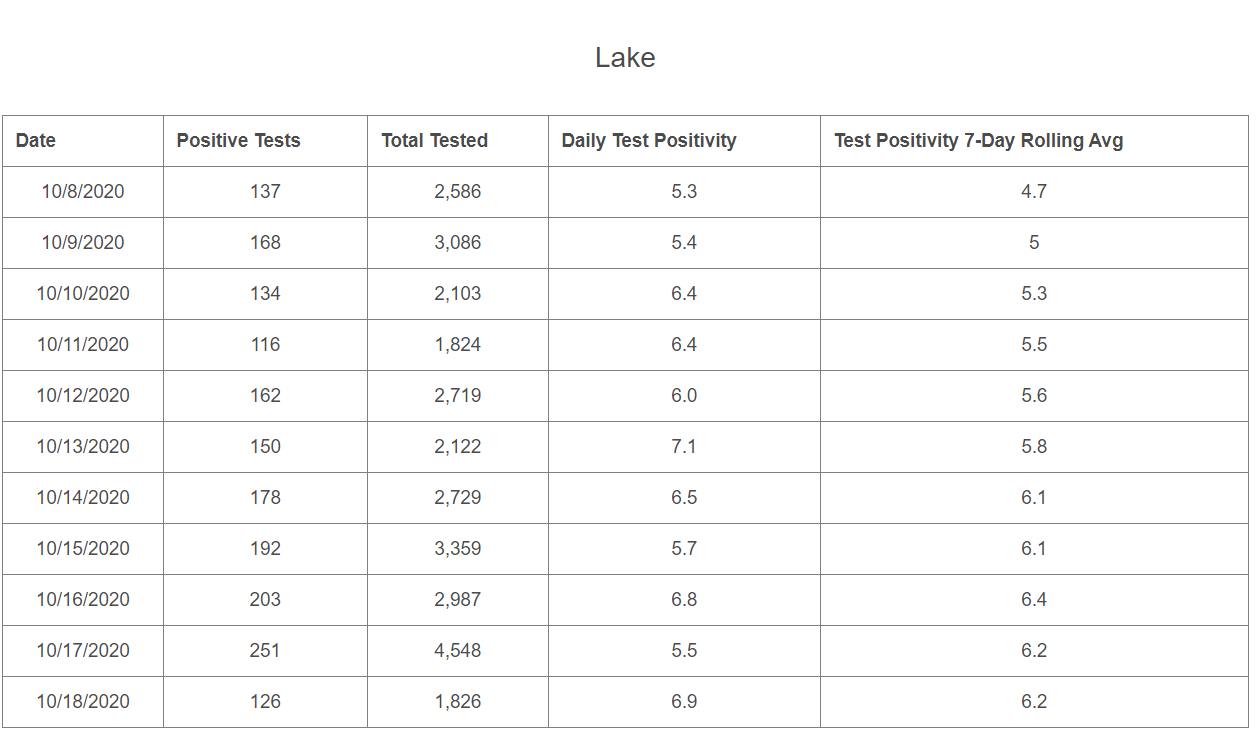
Task: Select the 10/8/2020 date cell
Action: point(83,192)
